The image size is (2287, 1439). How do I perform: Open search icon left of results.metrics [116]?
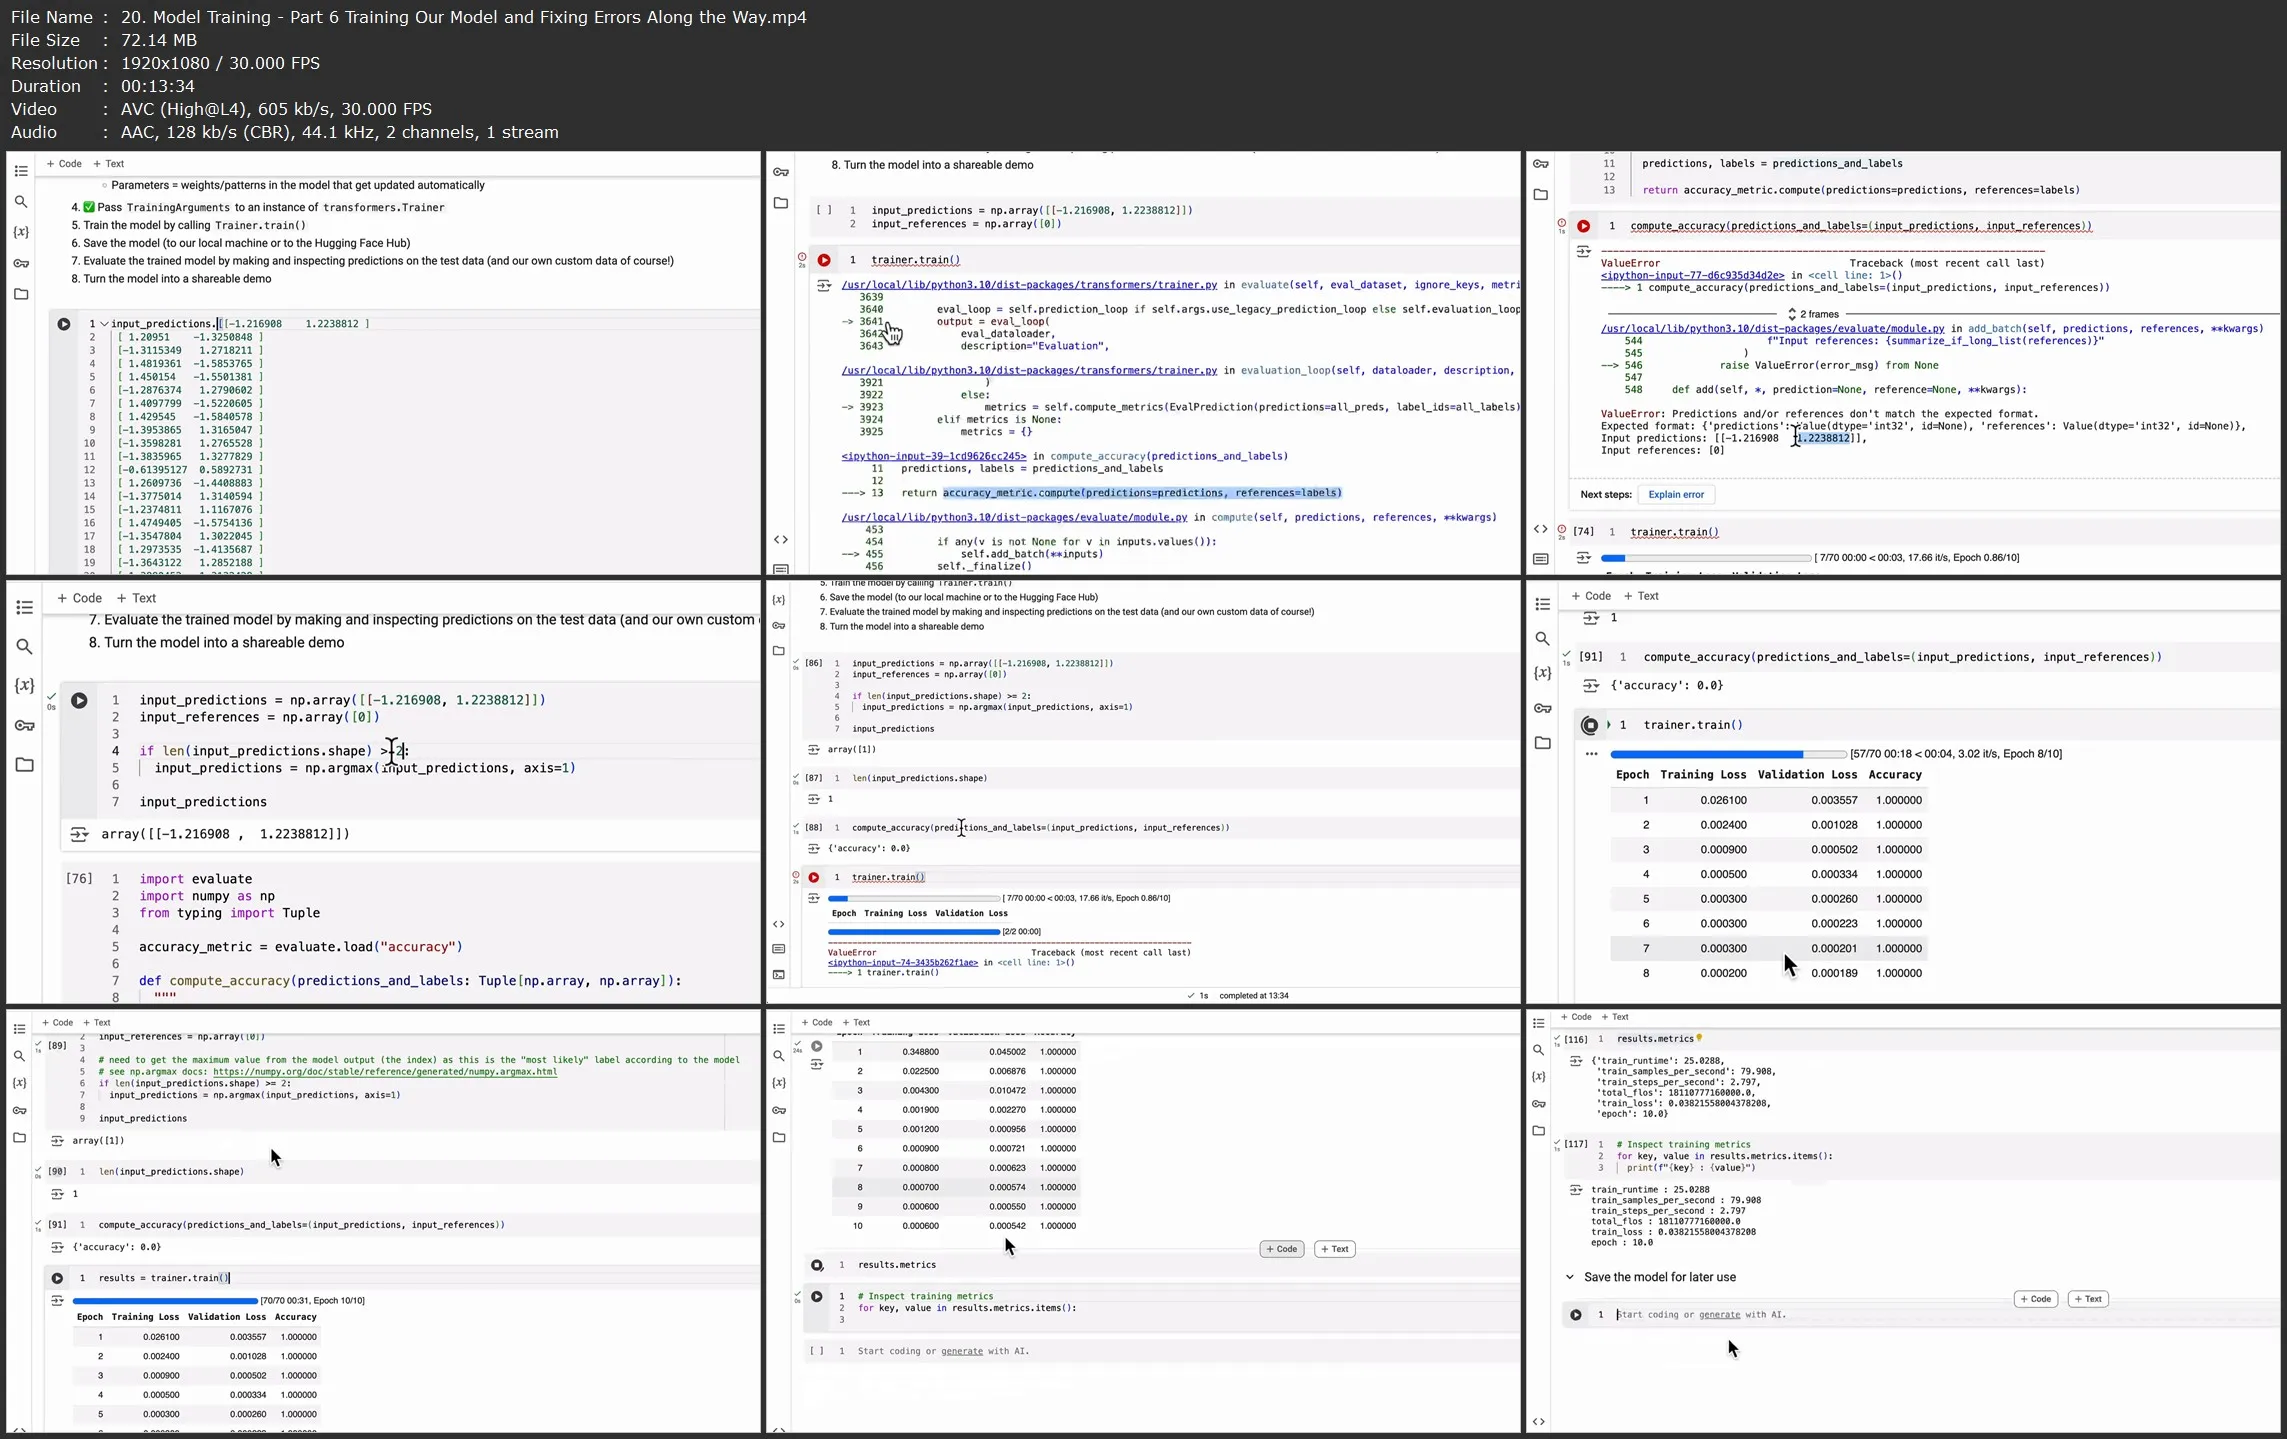click(1538, 1050)
